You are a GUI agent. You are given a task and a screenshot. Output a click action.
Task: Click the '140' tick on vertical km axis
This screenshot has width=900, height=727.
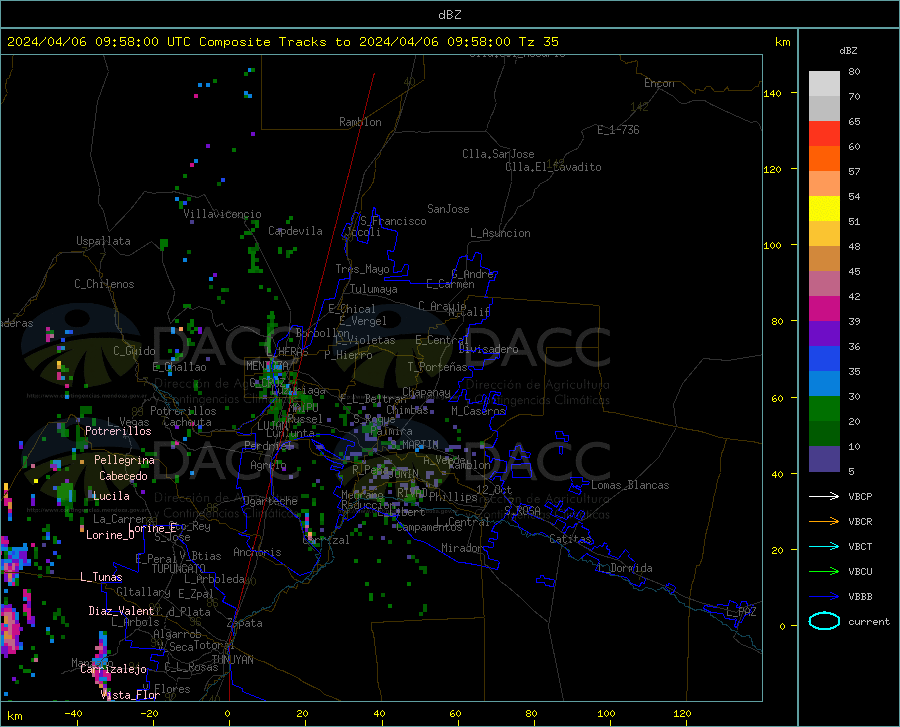[x=772, y=94]
